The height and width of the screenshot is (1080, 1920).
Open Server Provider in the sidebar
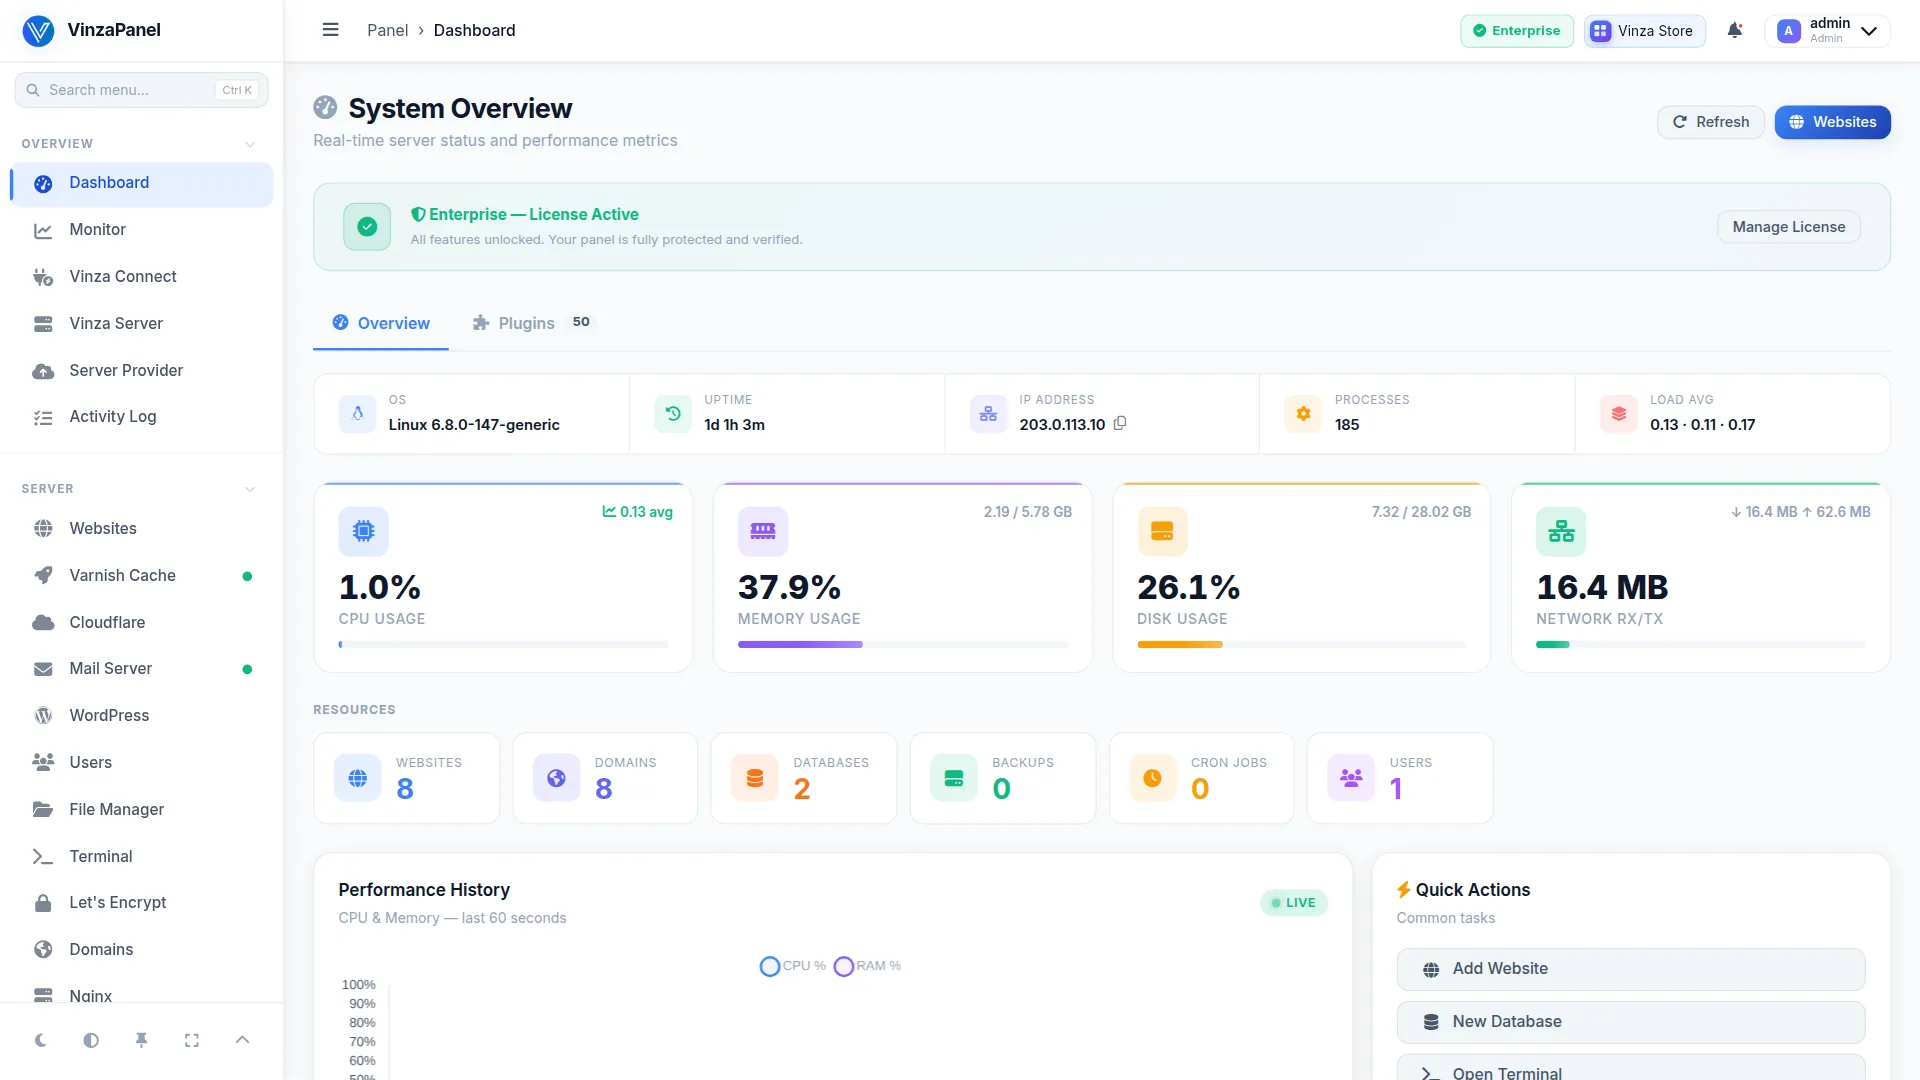coord(141,371)
